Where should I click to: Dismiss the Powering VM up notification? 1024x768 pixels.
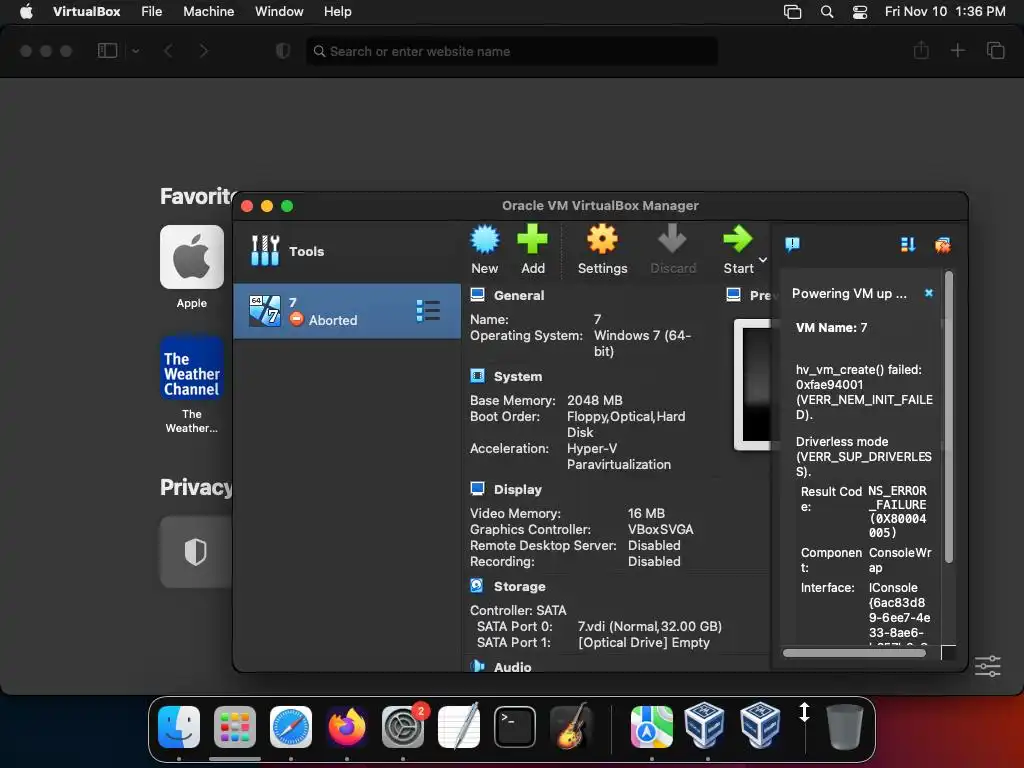point(929,293)
